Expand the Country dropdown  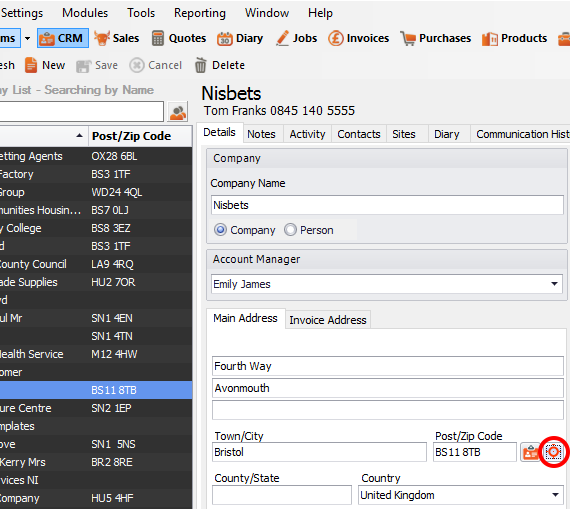coord(555,495)
